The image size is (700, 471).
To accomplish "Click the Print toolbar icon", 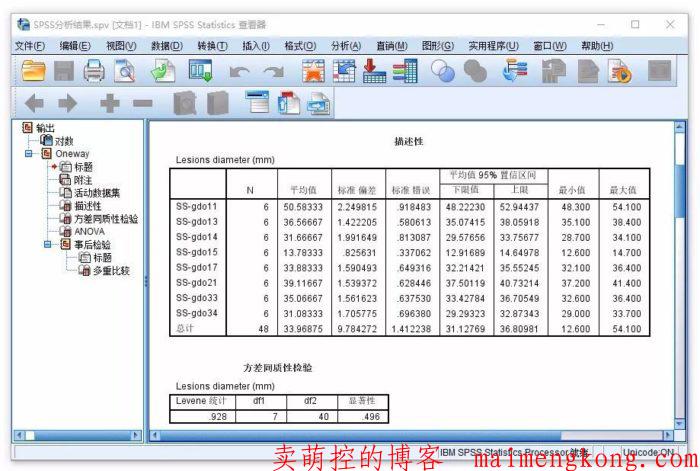I will (94, 70).
